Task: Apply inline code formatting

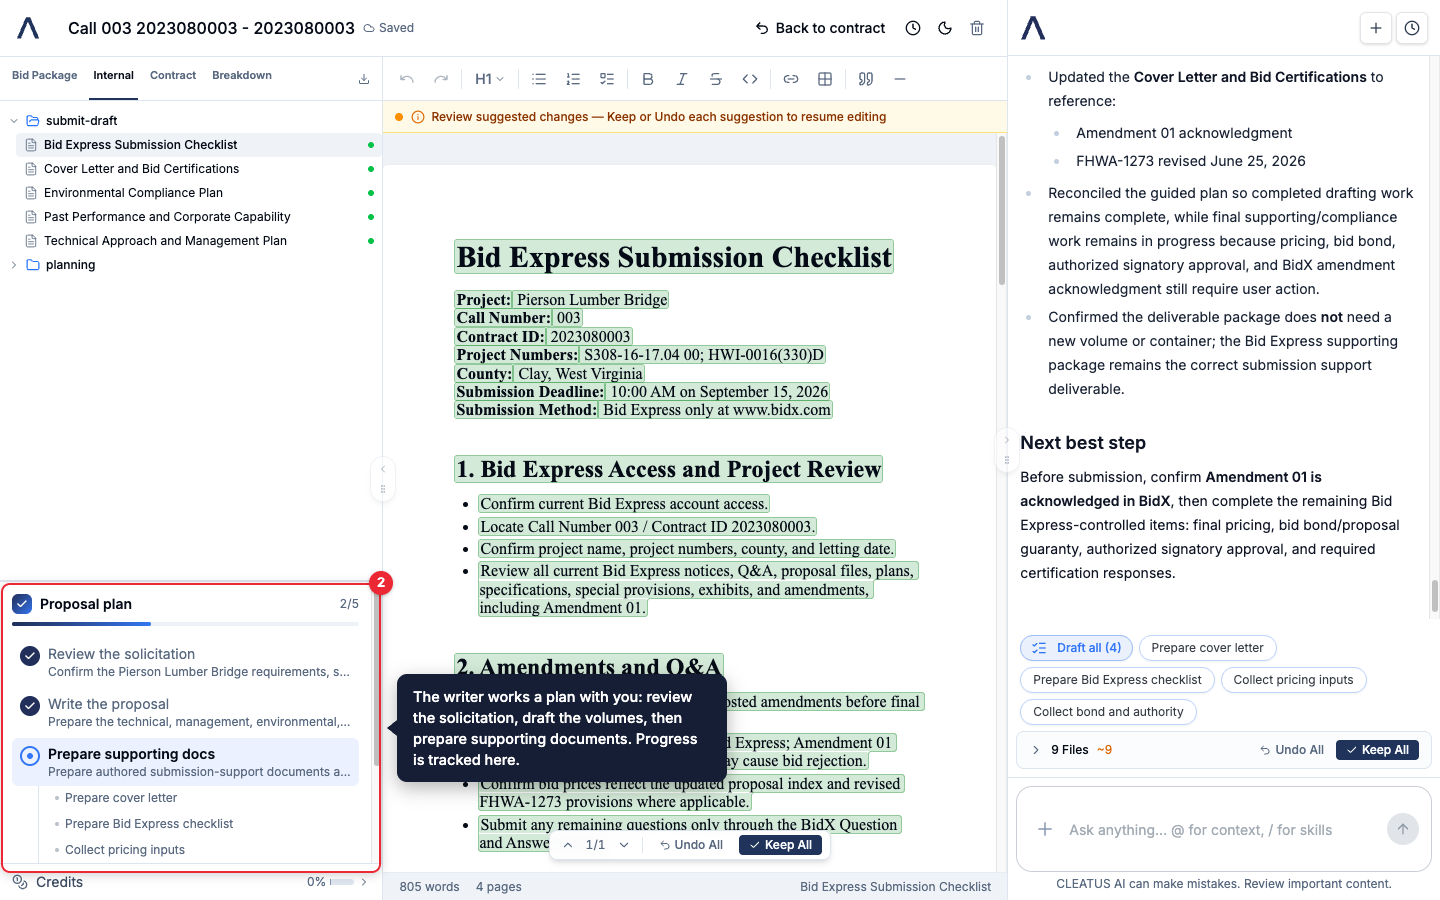Action: pyautogui.click(x=750, y=79)
